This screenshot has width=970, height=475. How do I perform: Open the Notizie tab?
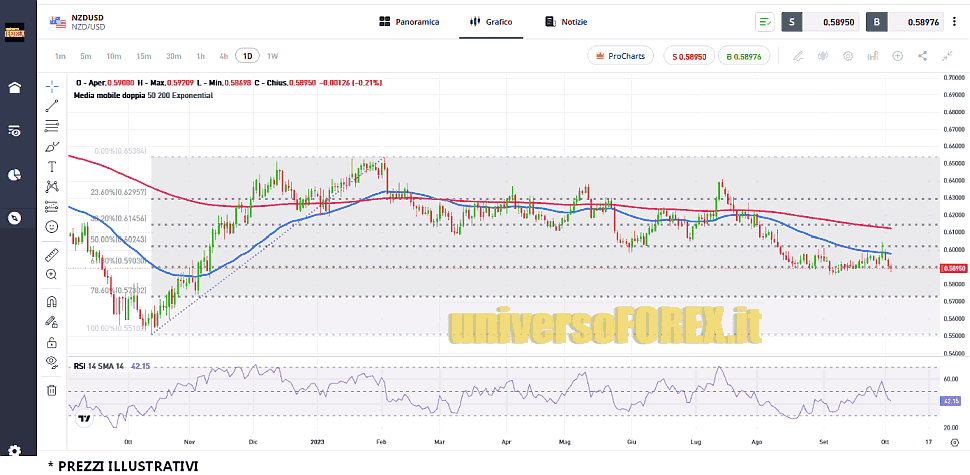pyautogui.click(x=566, y=21)
